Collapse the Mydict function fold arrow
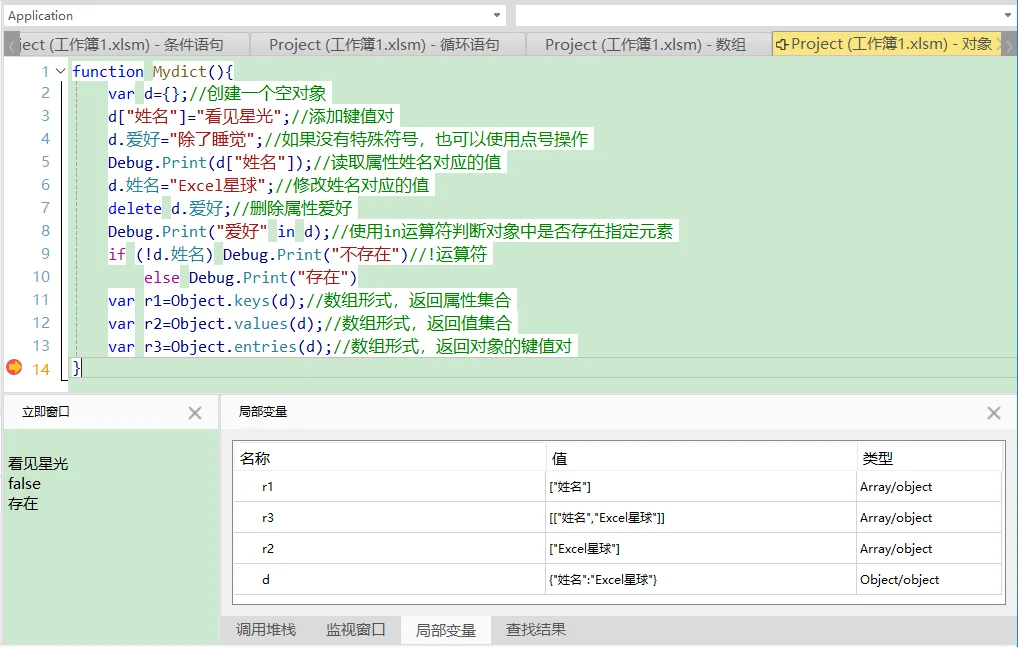1018x647 pixels. (60, 71)
